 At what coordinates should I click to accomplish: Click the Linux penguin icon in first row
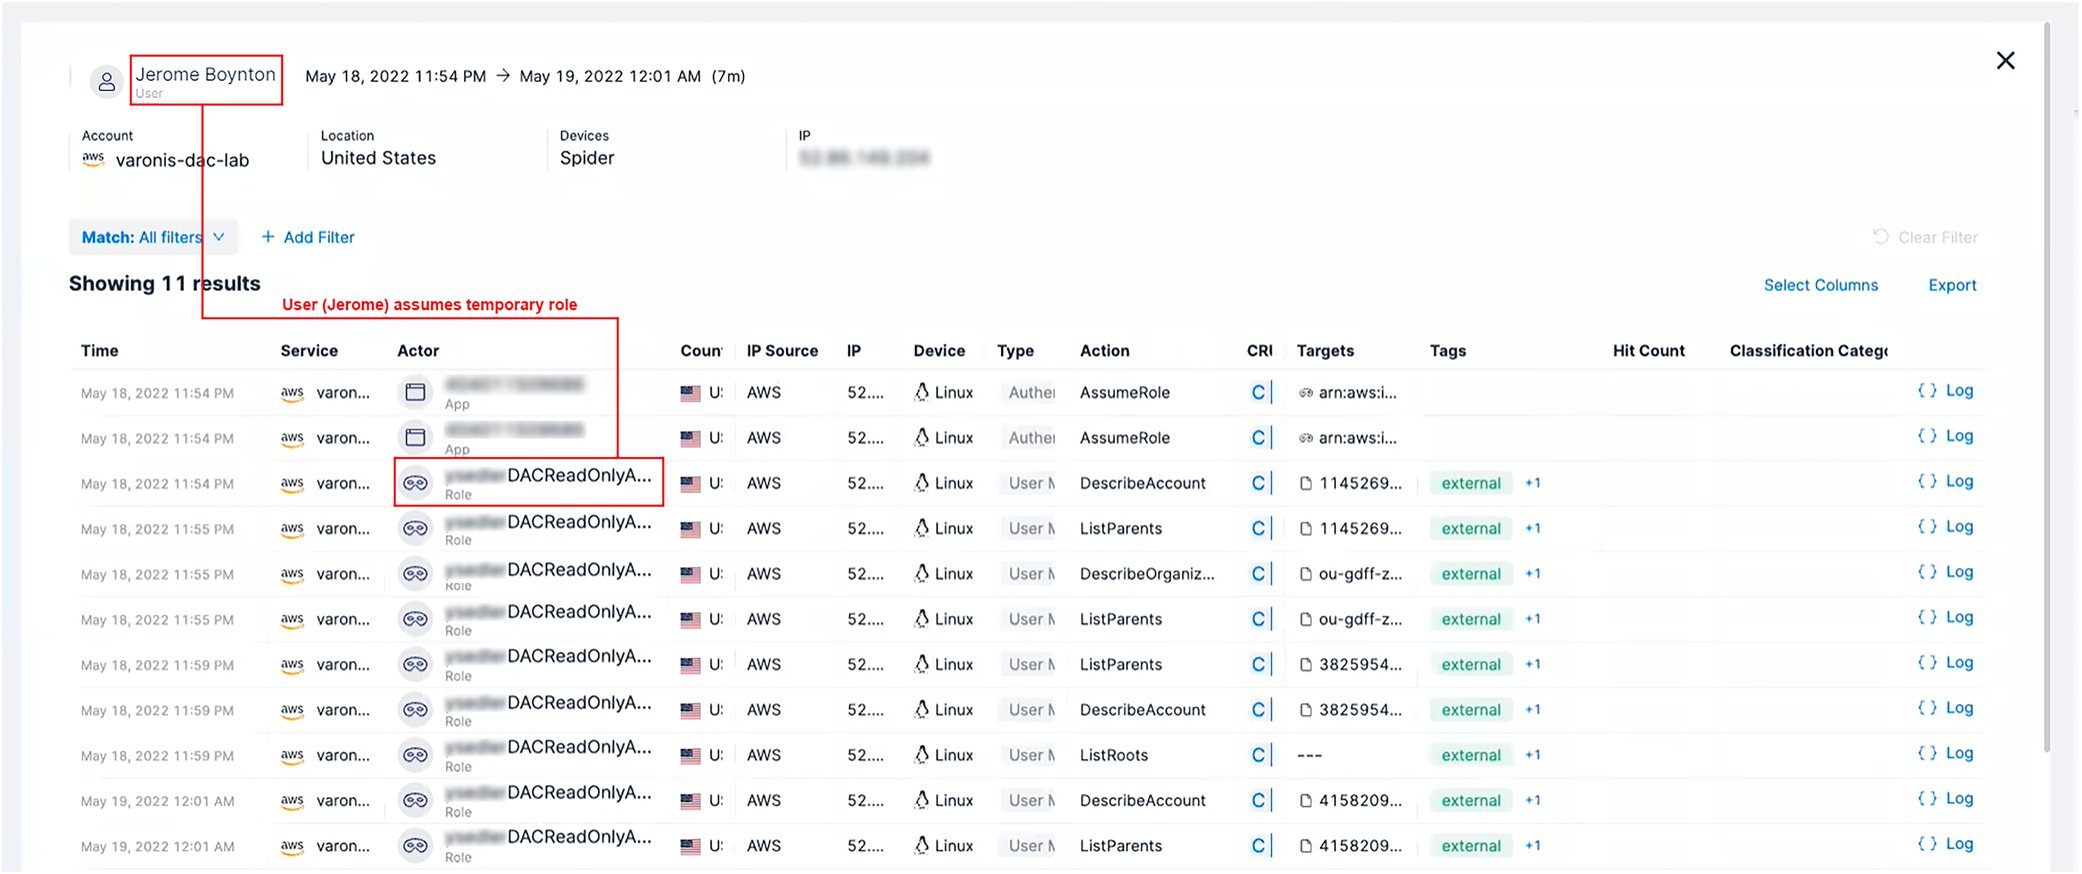pyautogui.click(x=922, y=392)
